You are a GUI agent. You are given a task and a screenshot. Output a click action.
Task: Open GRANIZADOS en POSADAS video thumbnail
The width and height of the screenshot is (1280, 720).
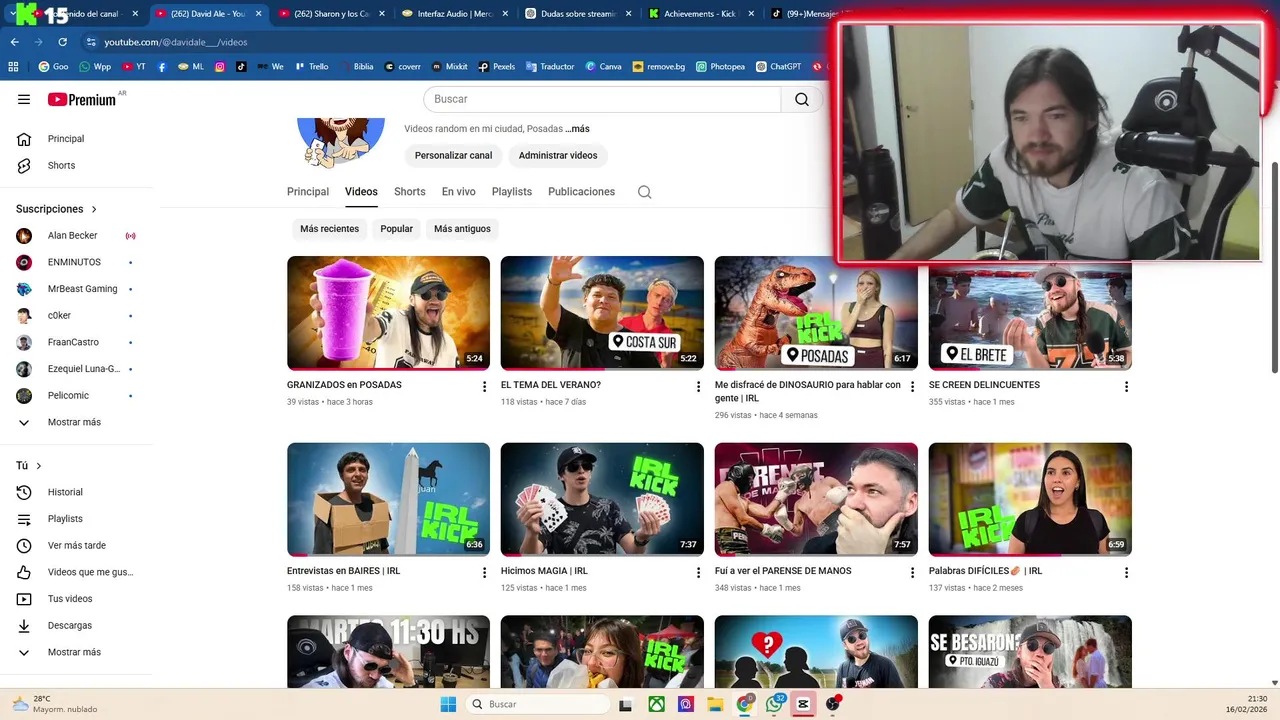point(388,313)
